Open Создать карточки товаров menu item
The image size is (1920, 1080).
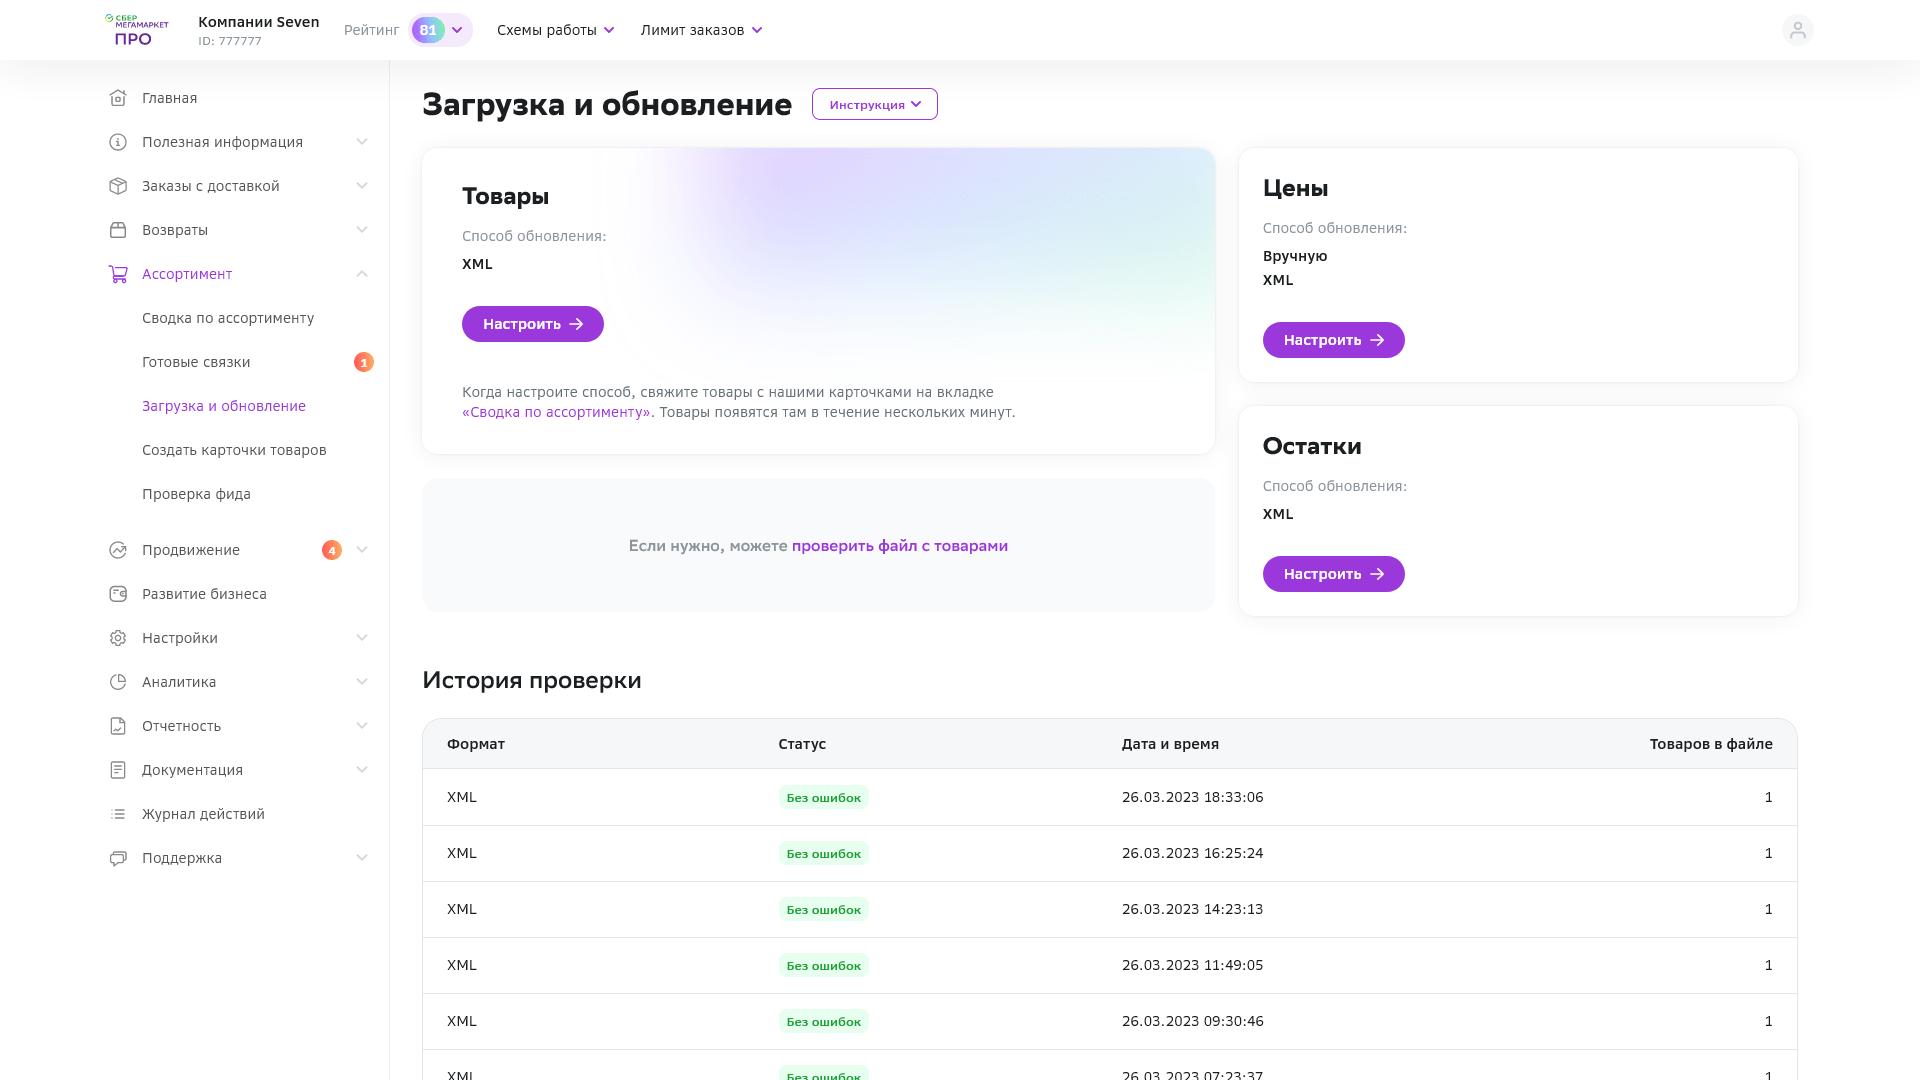(234, 450)
